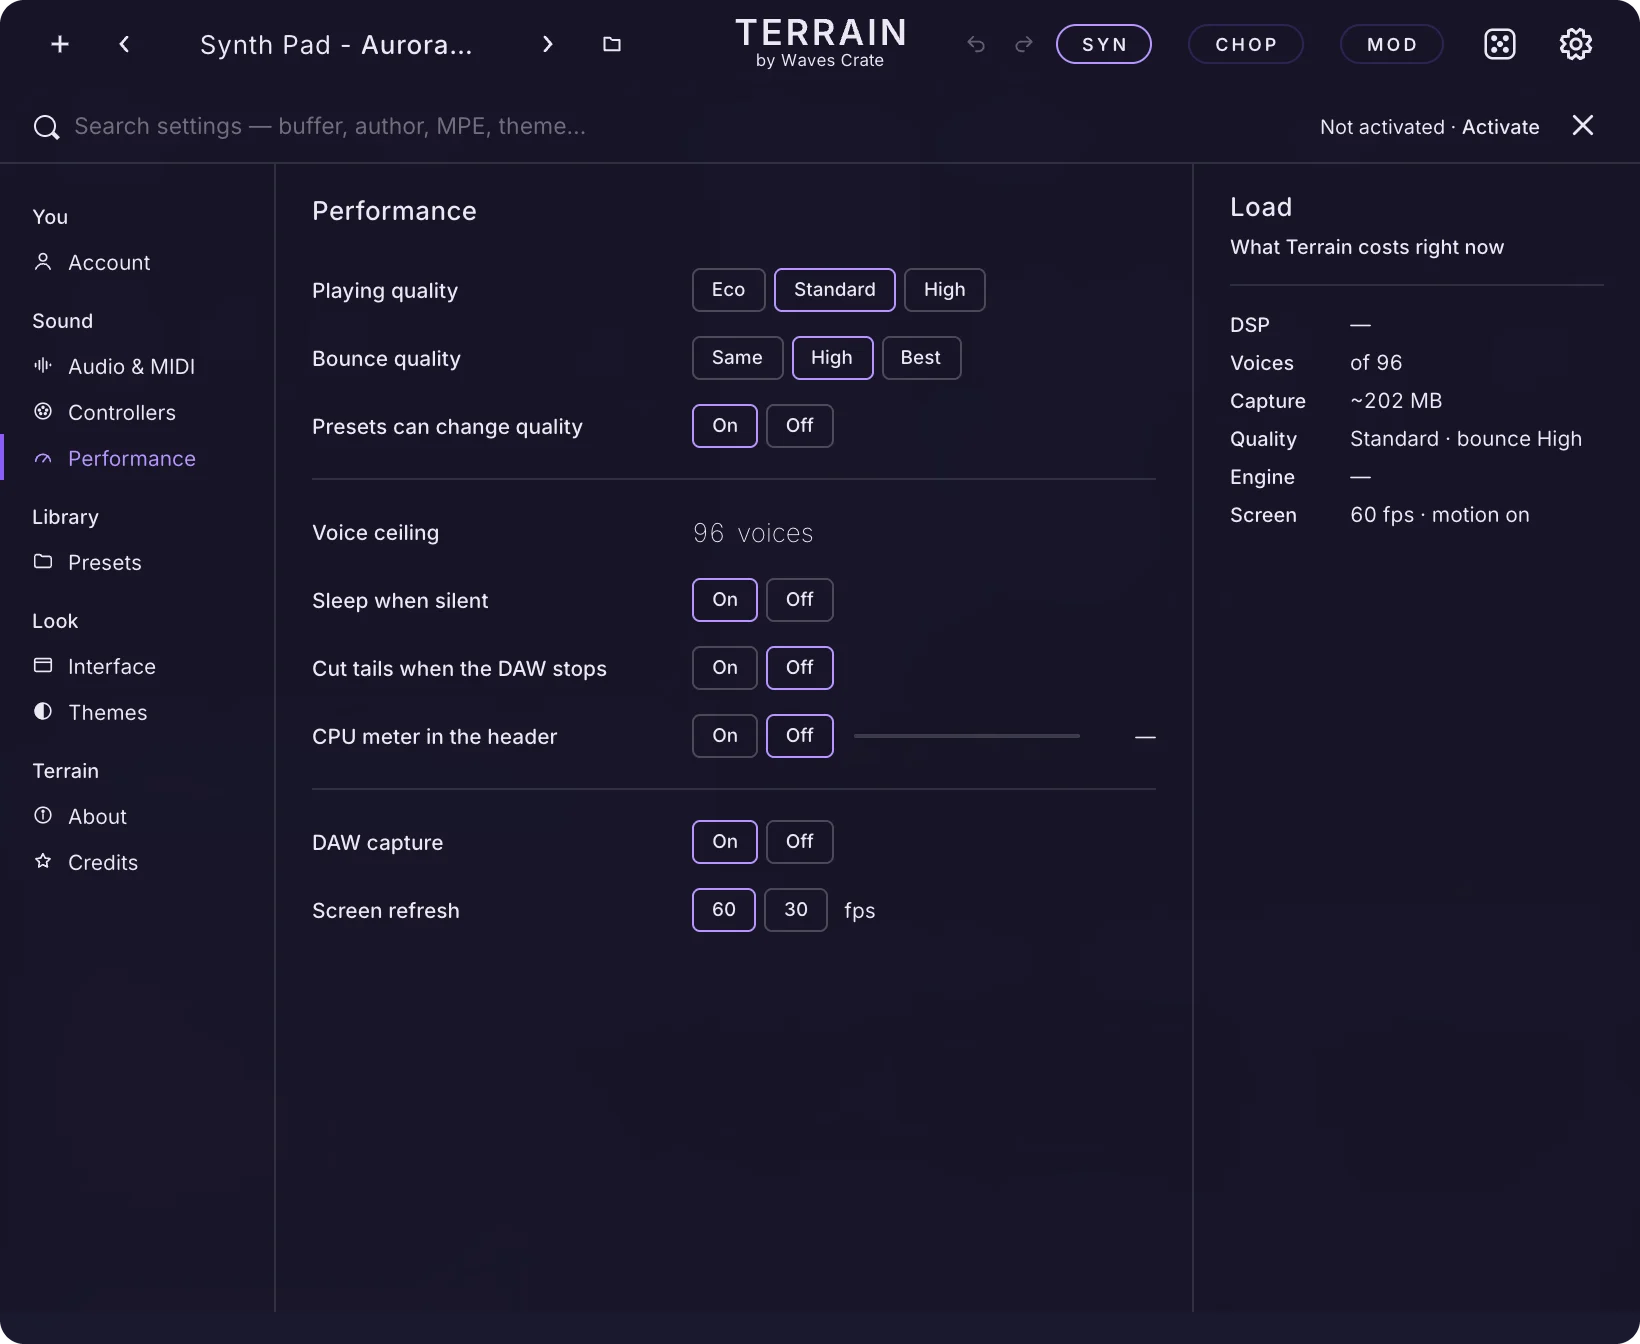Screen dimensions: 1640x1344
Task: Click the CPU meter bar
Action: (967, 736)
